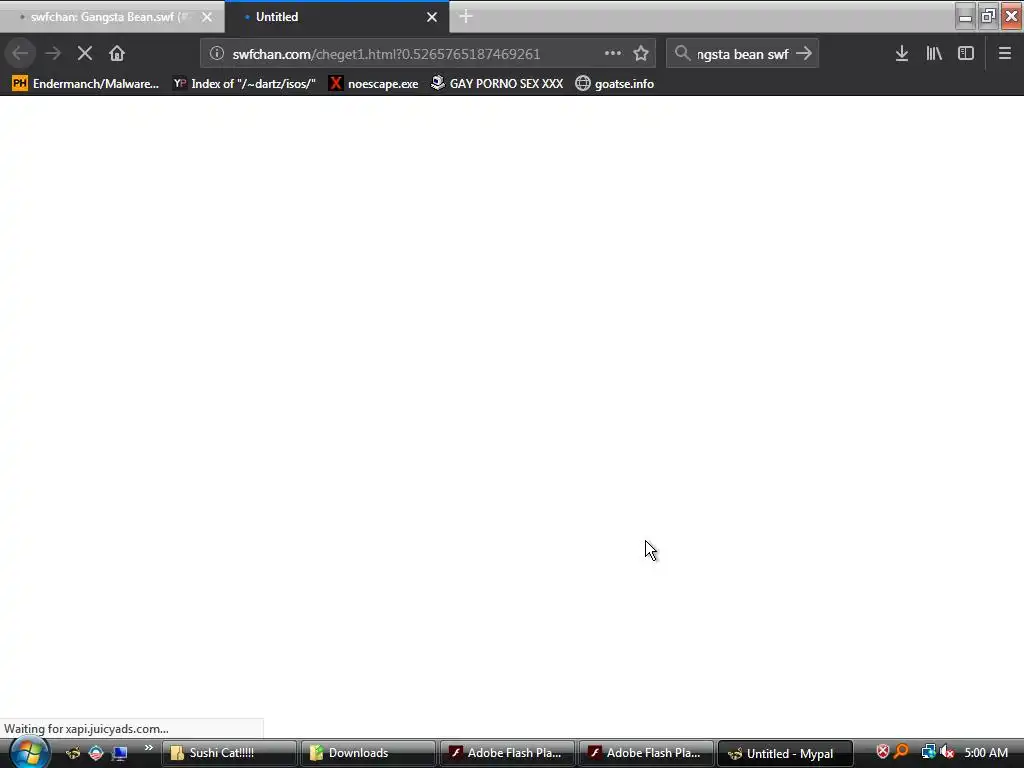This screenshot has width=1024, height=768.
Task: Open the Endermanch/Malware bookmark
Action: click(x=86, y=84)
